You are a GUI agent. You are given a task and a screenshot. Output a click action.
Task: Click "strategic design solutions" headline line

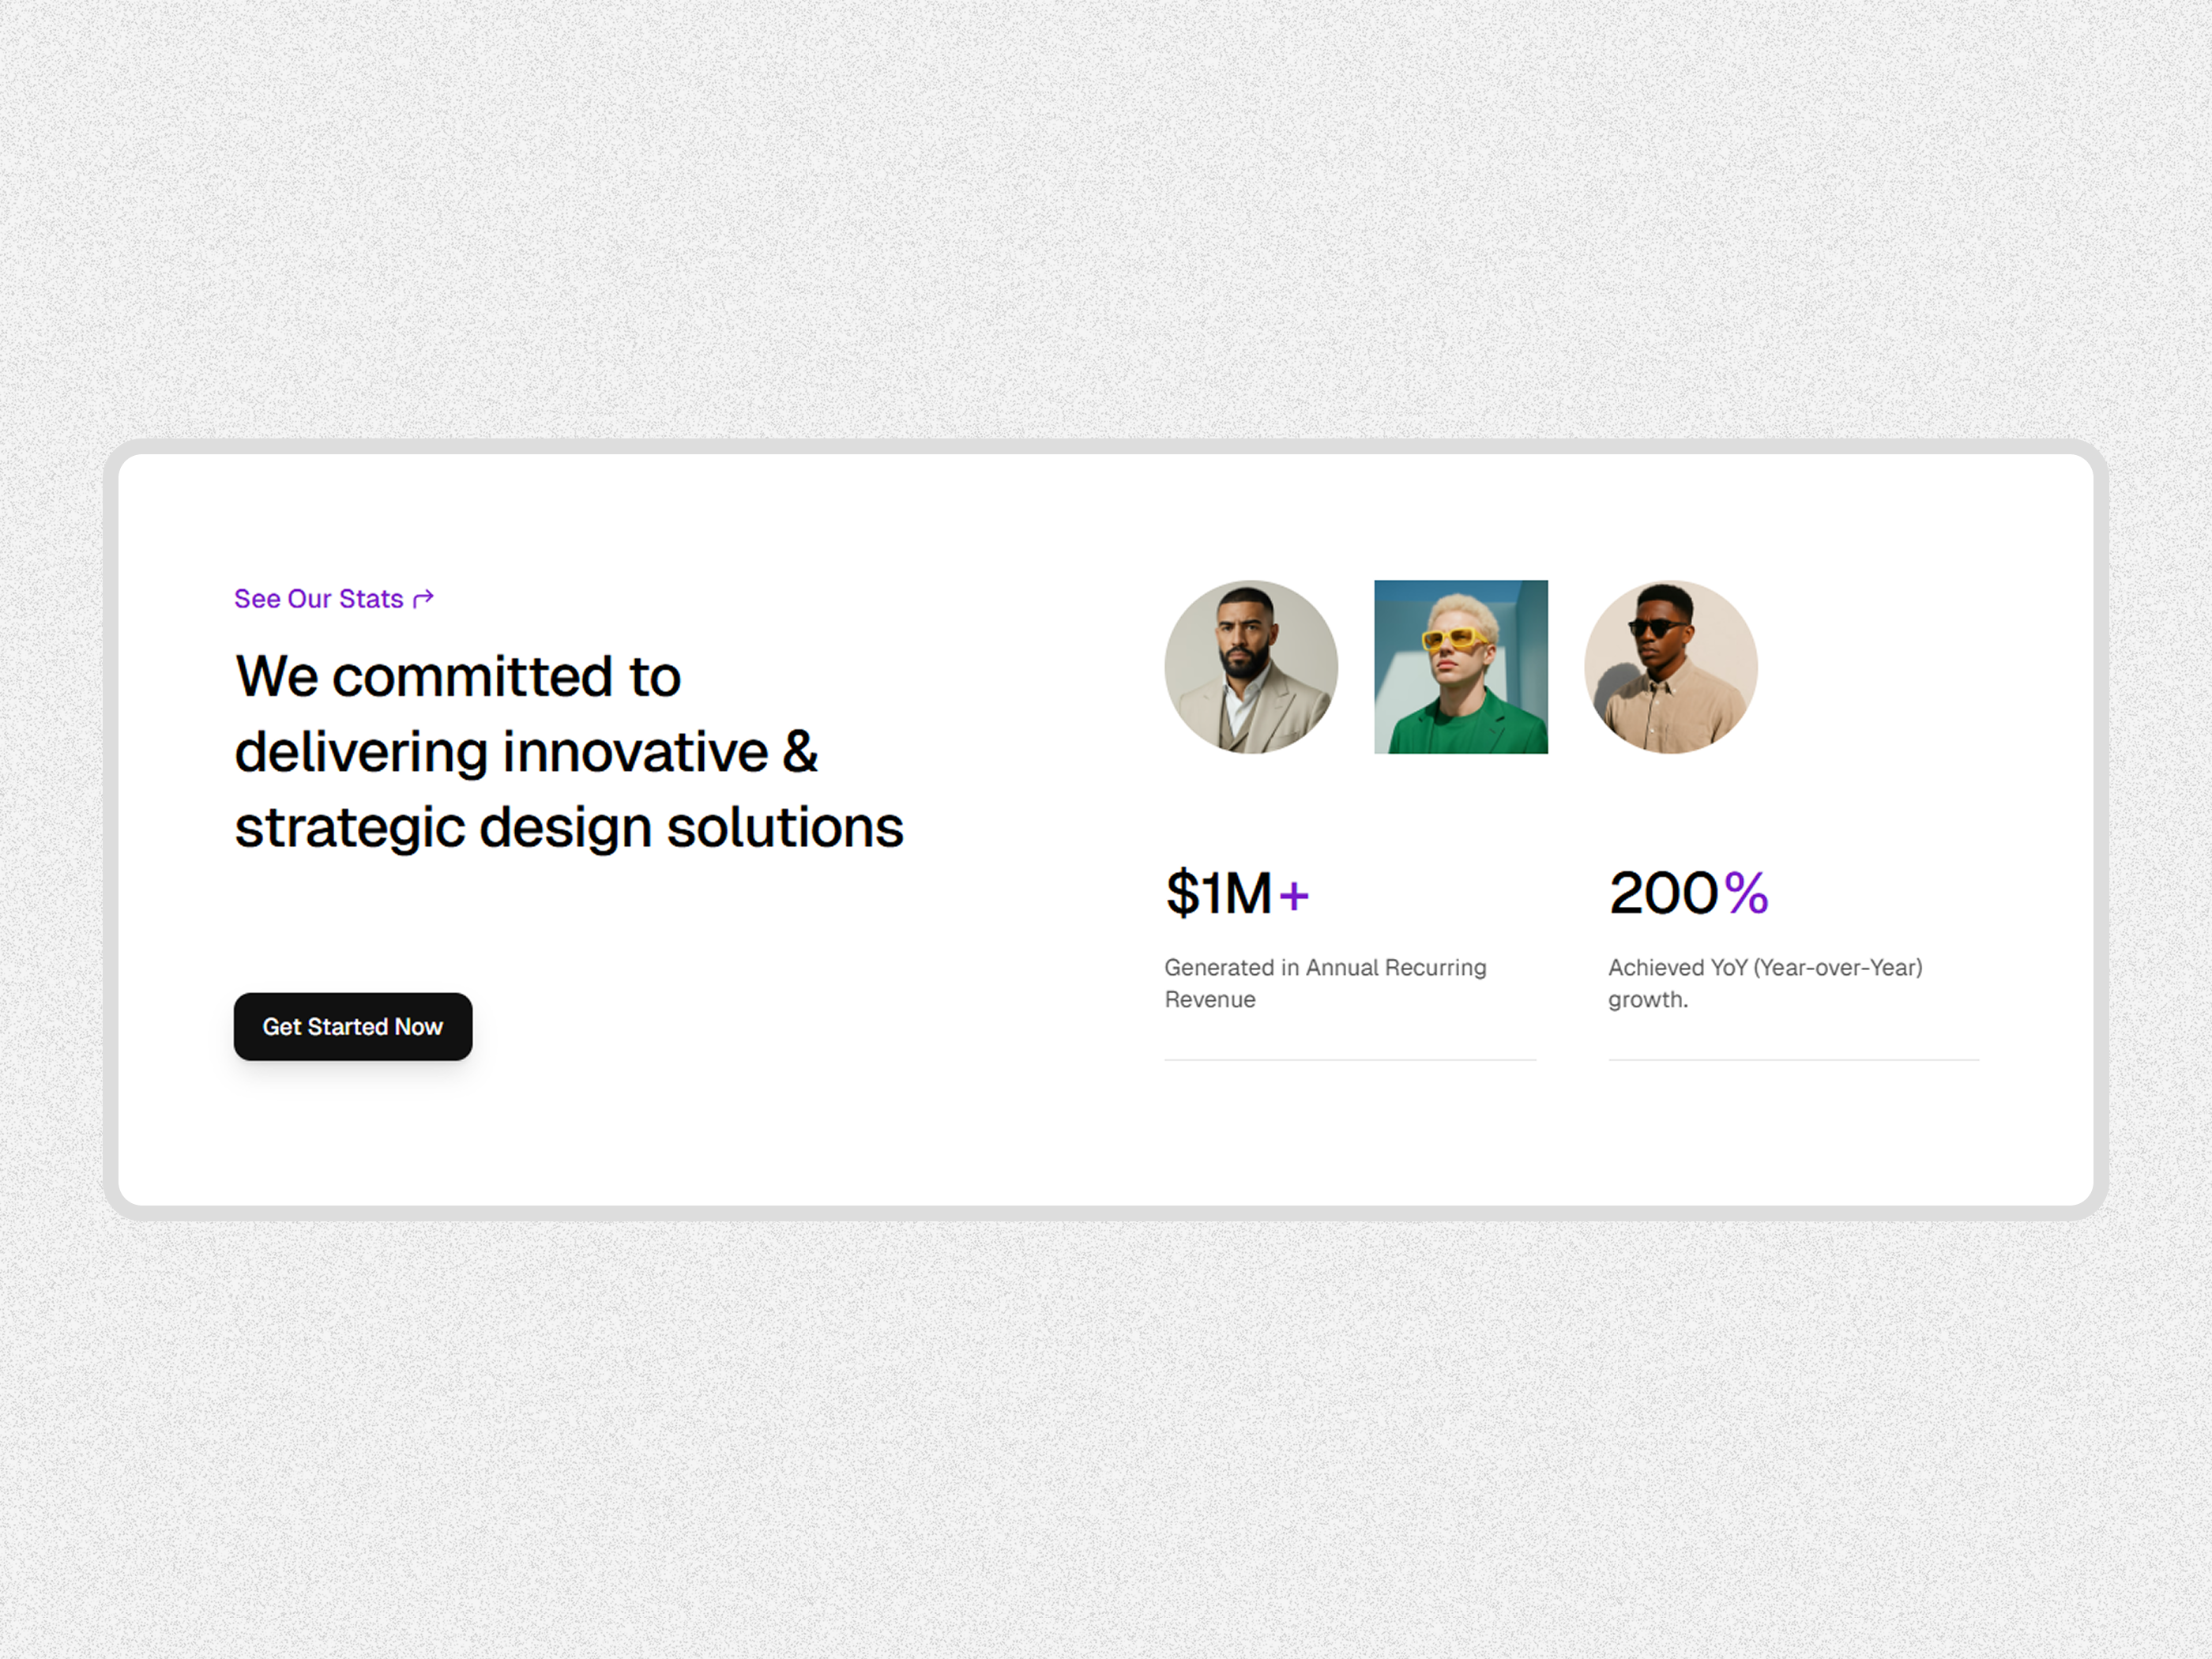(x=569, y=828)
